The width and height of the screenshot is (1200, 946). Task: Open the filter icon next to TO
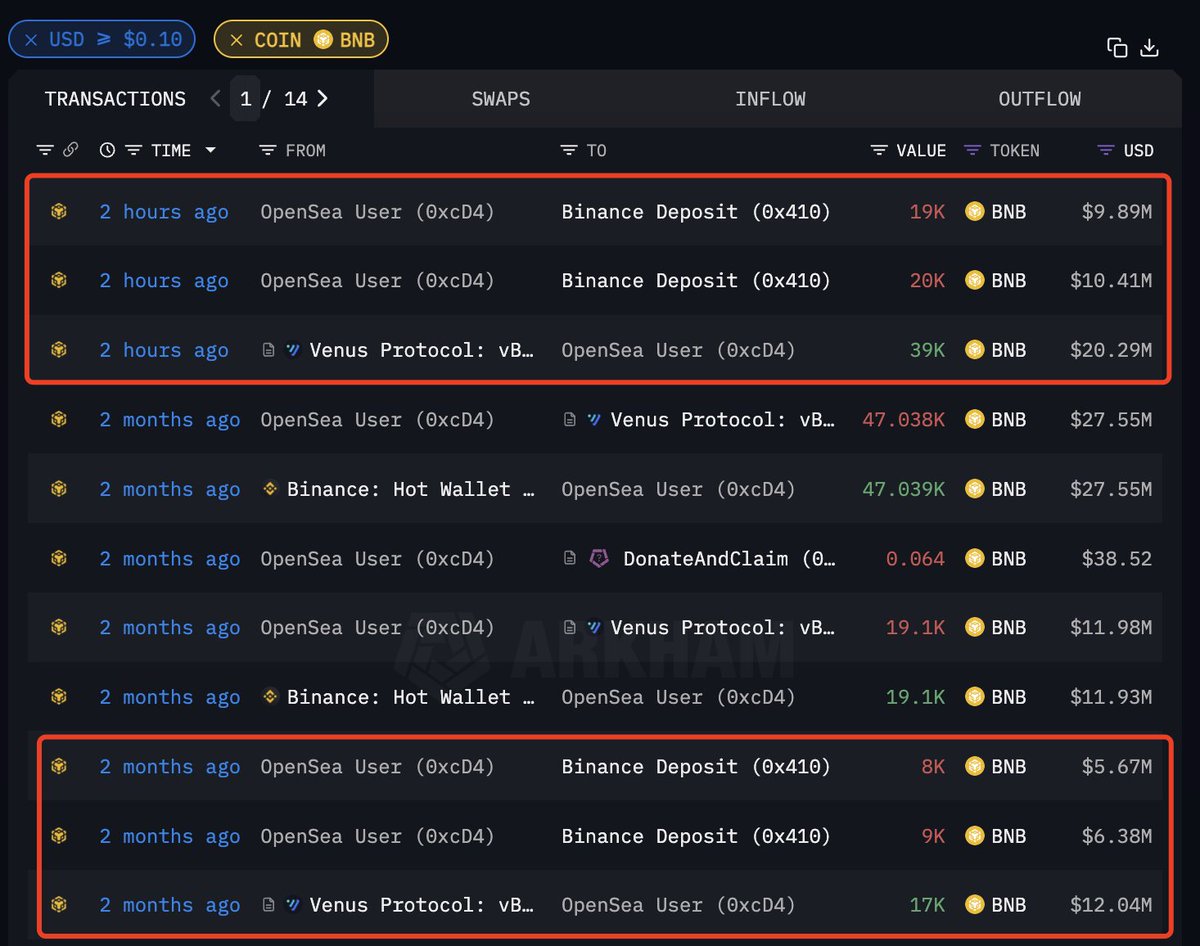click(569, 150)
